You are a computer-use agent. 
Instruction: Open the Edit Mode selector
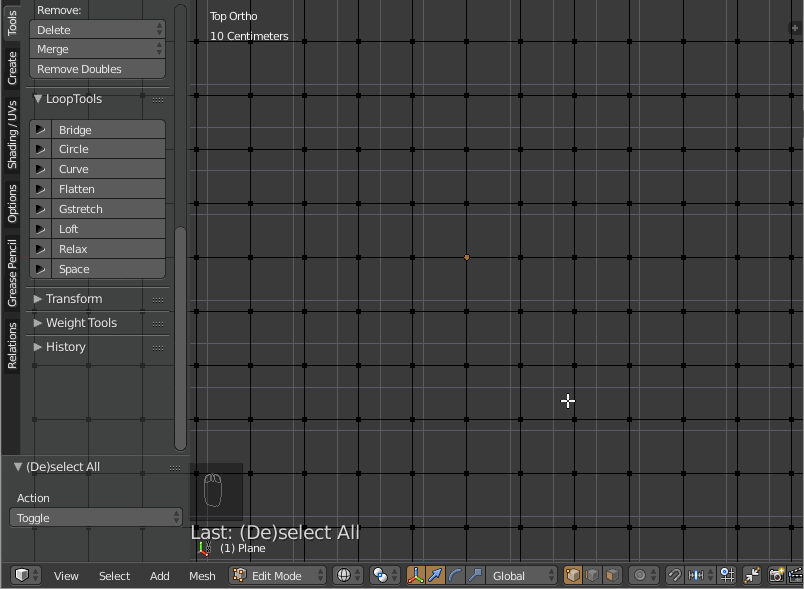pos(277,575)
